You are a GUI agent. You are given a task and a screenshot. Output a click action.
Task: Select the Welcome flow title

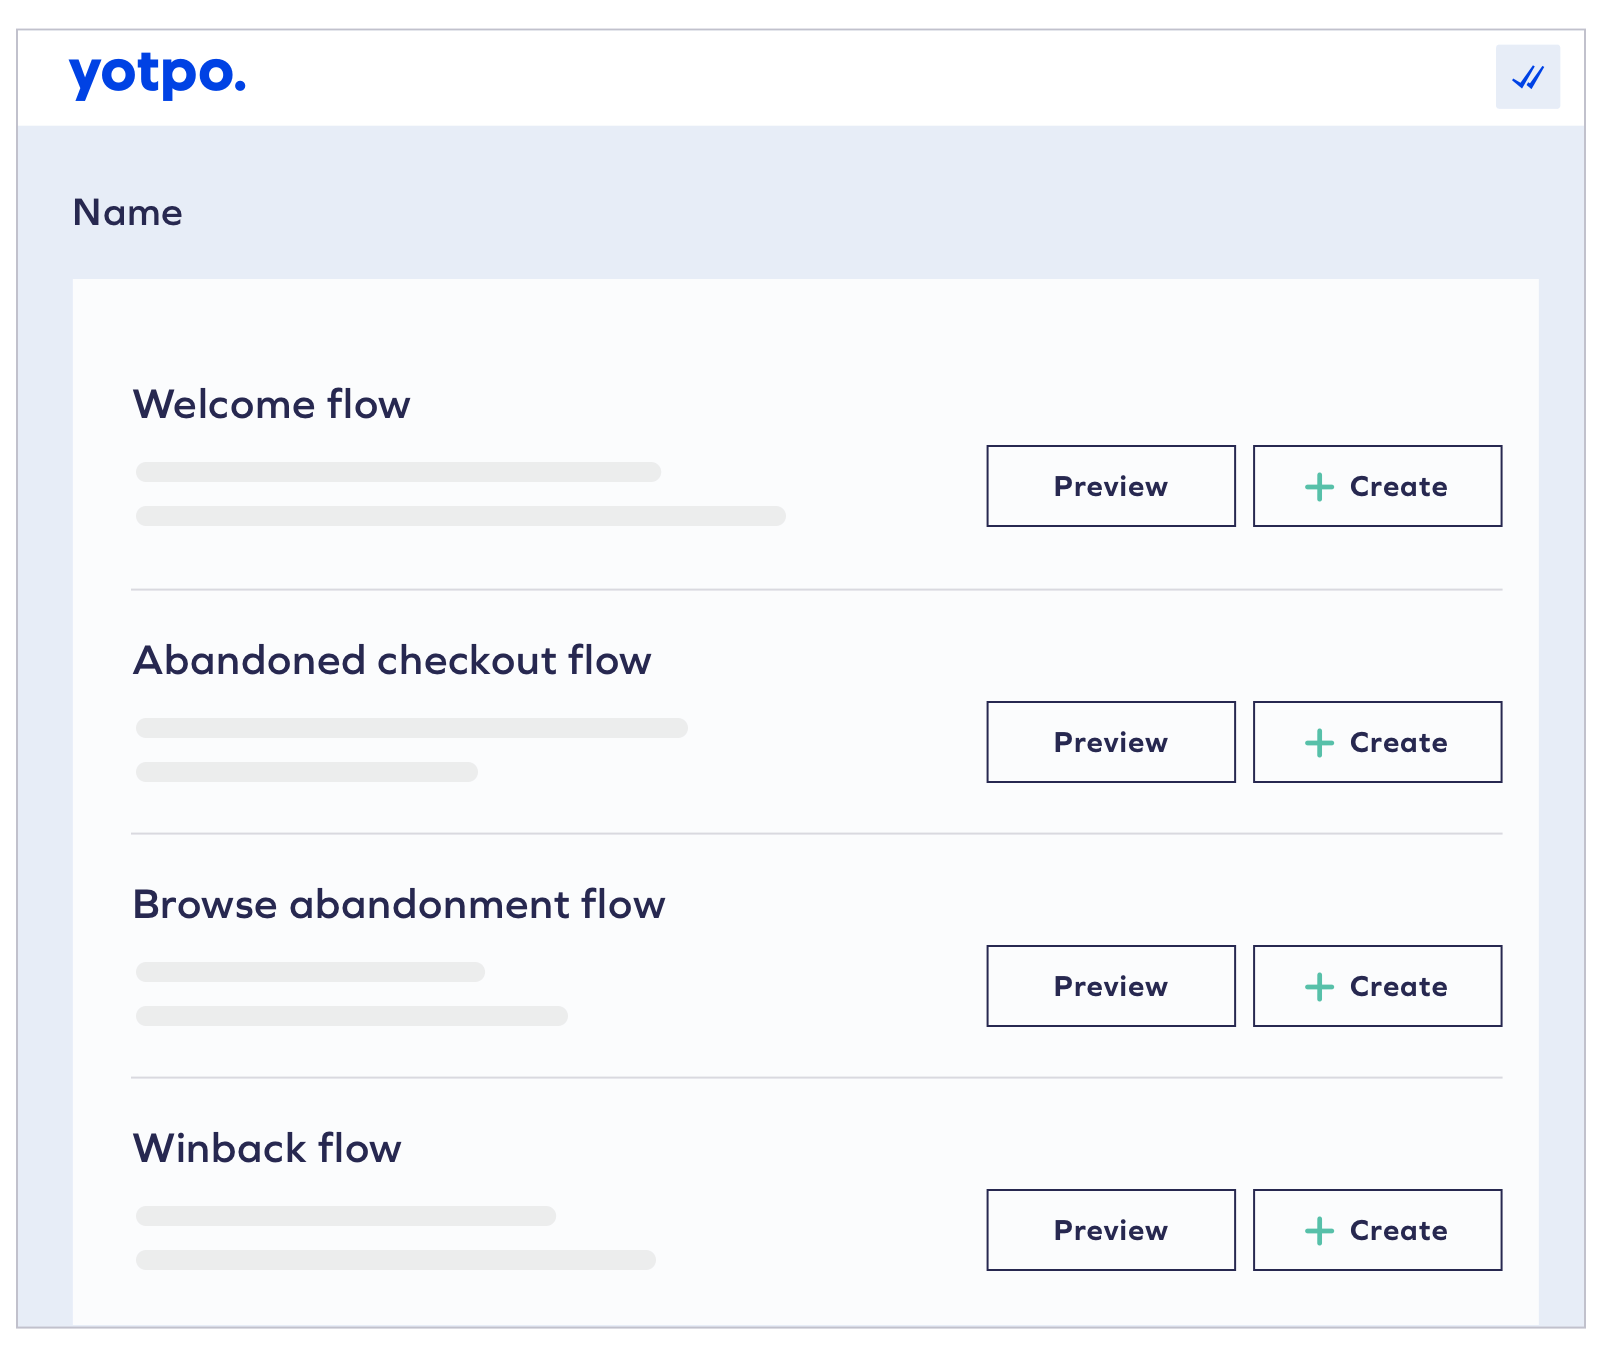coord(271,405)
